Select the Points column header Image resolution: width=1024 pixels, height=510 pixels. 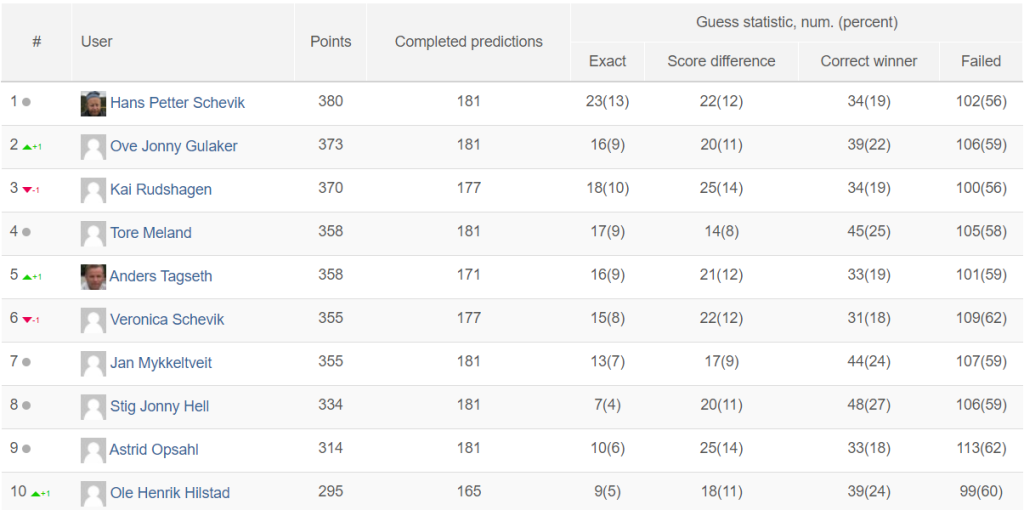(x=330, y=42)
